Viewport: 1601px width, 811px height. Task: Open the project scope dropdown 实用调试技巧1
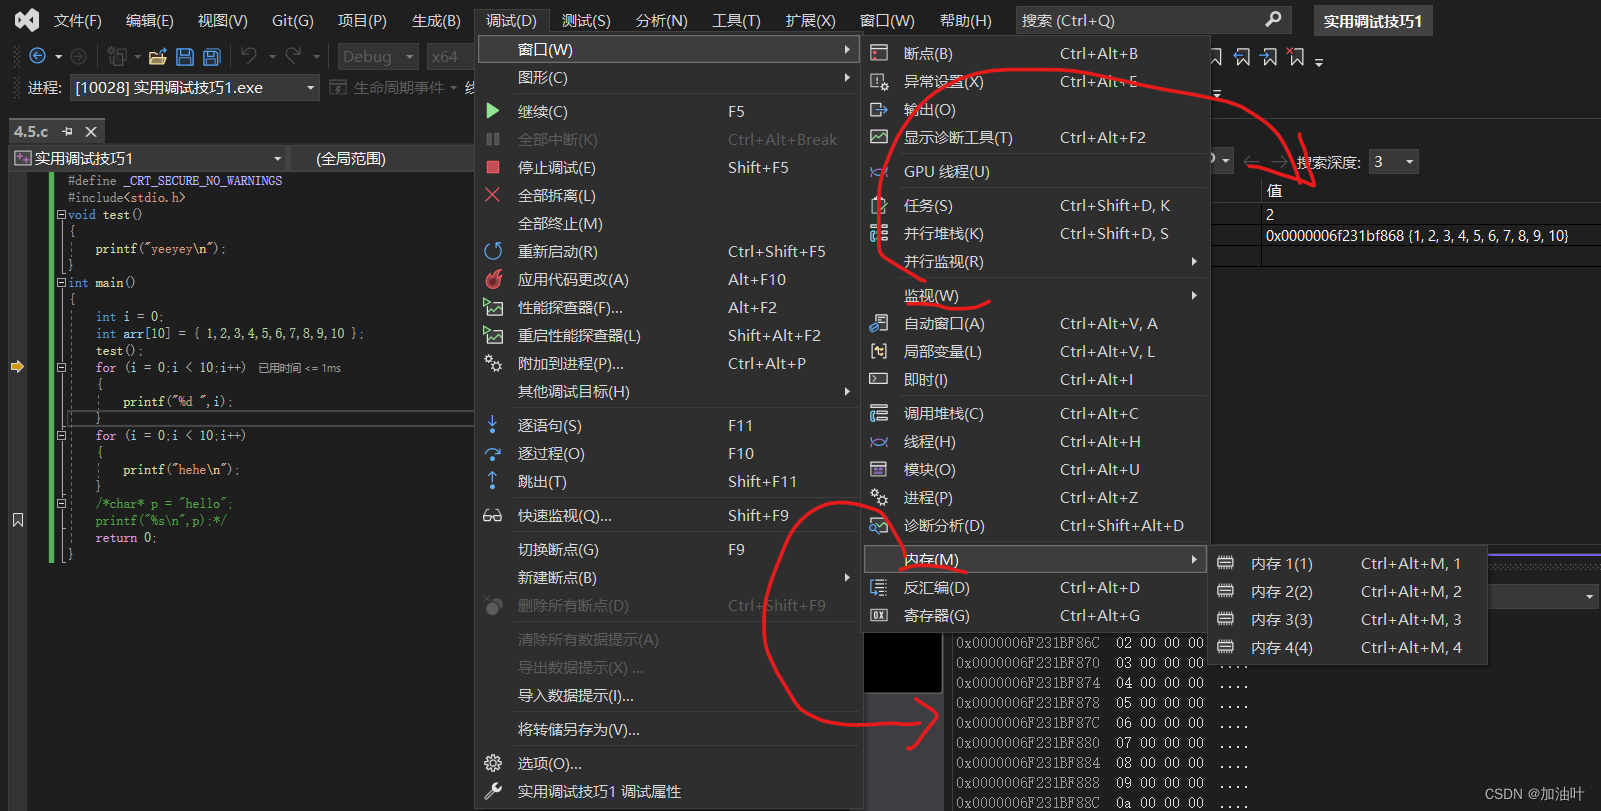tap(148, 158)
